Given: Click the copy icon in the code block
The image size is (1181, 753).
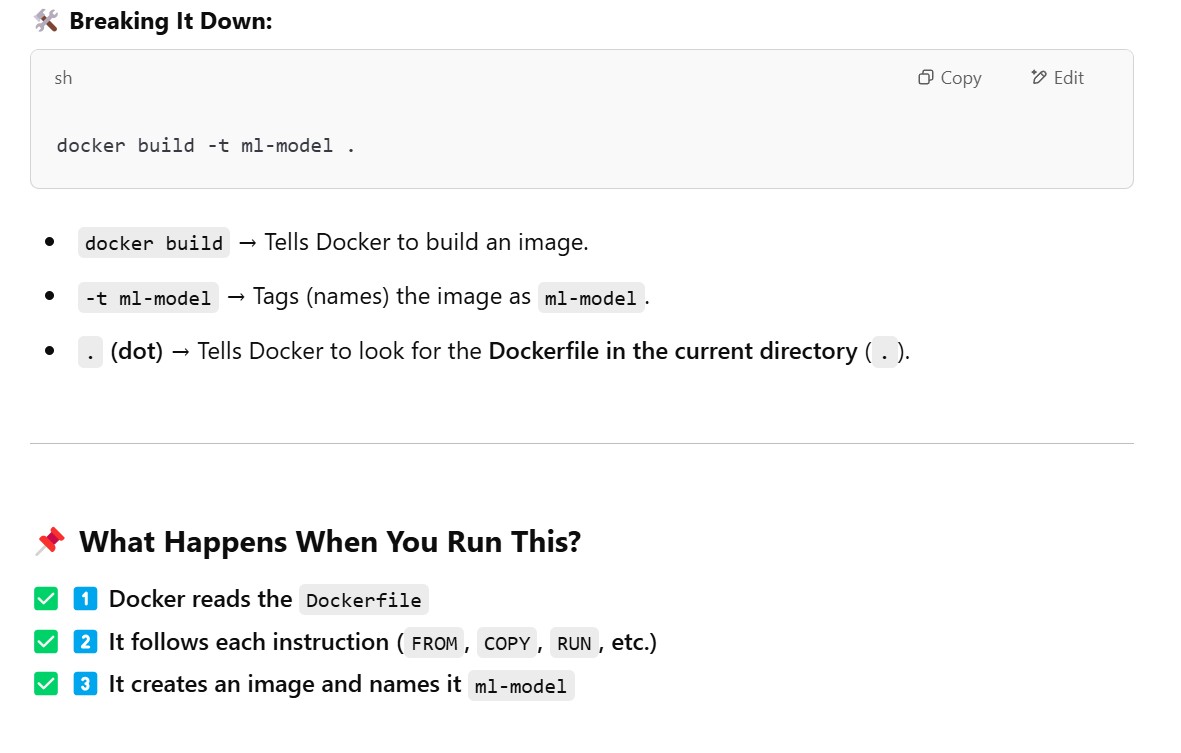Looking at the screenshot, I should click(925, 78).
